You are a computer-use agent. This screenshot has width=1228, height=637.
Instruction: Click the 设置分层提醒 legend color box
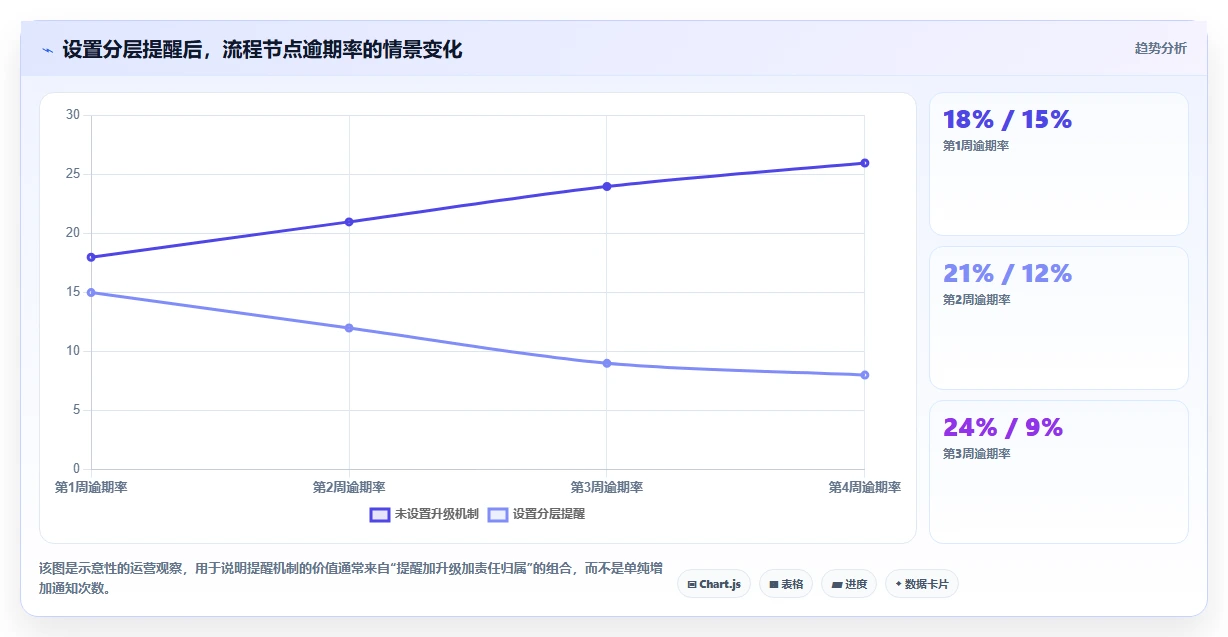[498, 514]
